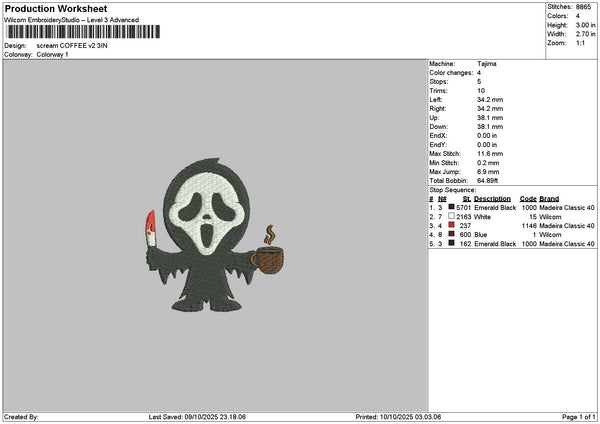Image resolution: width=600 pixels, height=424 pixels.
Task: Click the 'Printed: 10/10/2025' footer text
Action: click(x=398, y=417)
